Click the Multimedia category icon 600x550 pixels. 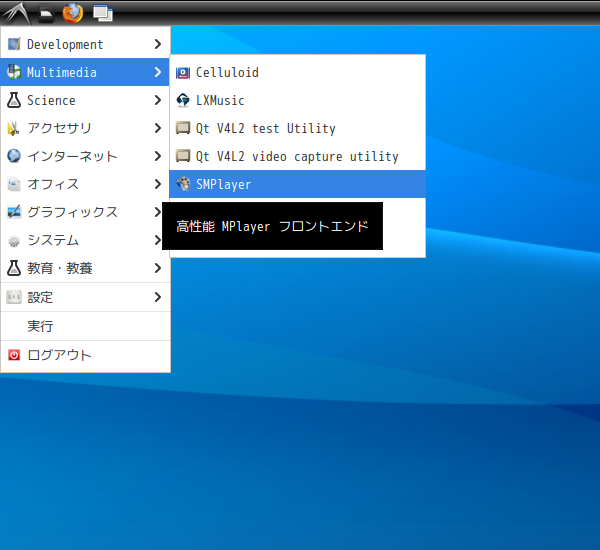click(x=14, y=72)
